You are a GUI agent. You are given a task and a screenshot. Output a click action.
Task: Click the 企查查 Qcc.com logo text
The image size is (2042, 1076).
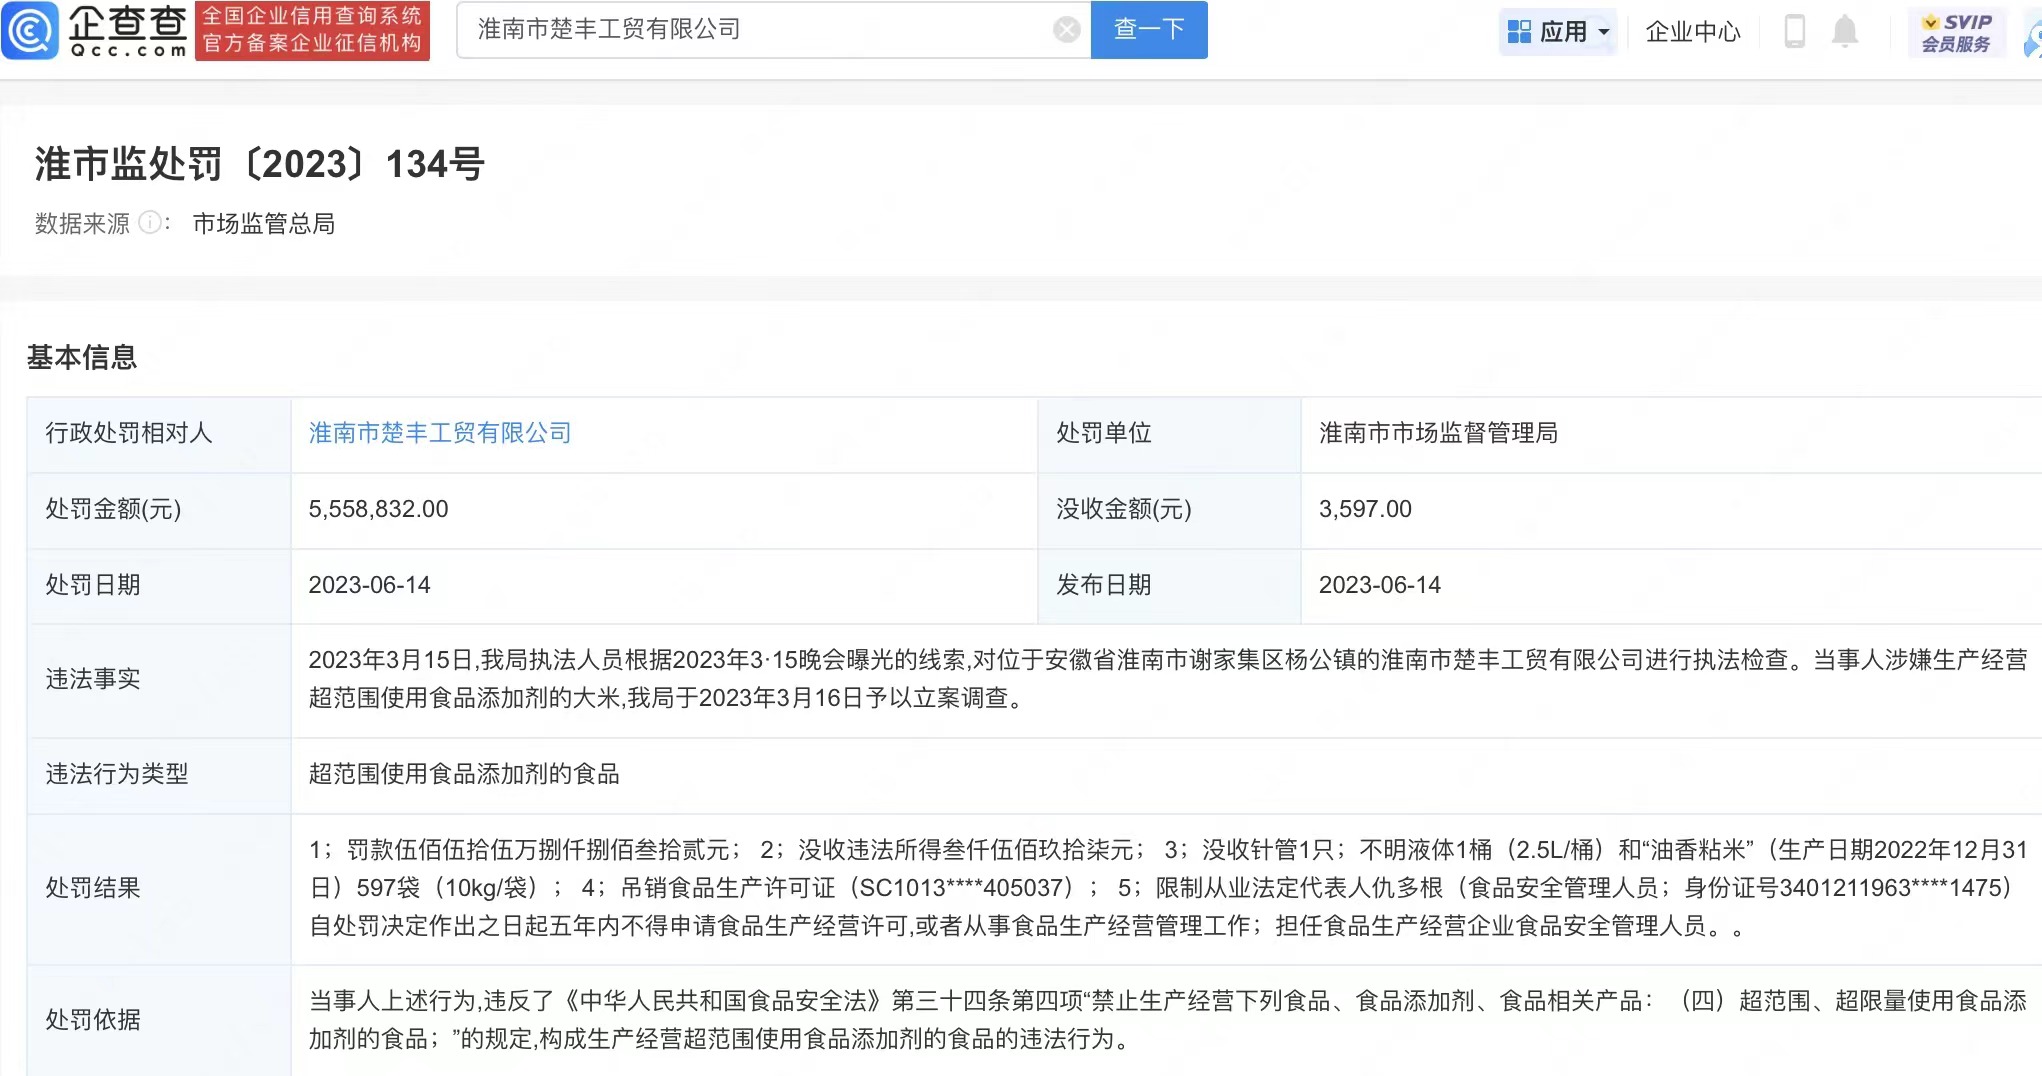click(127, 31)
